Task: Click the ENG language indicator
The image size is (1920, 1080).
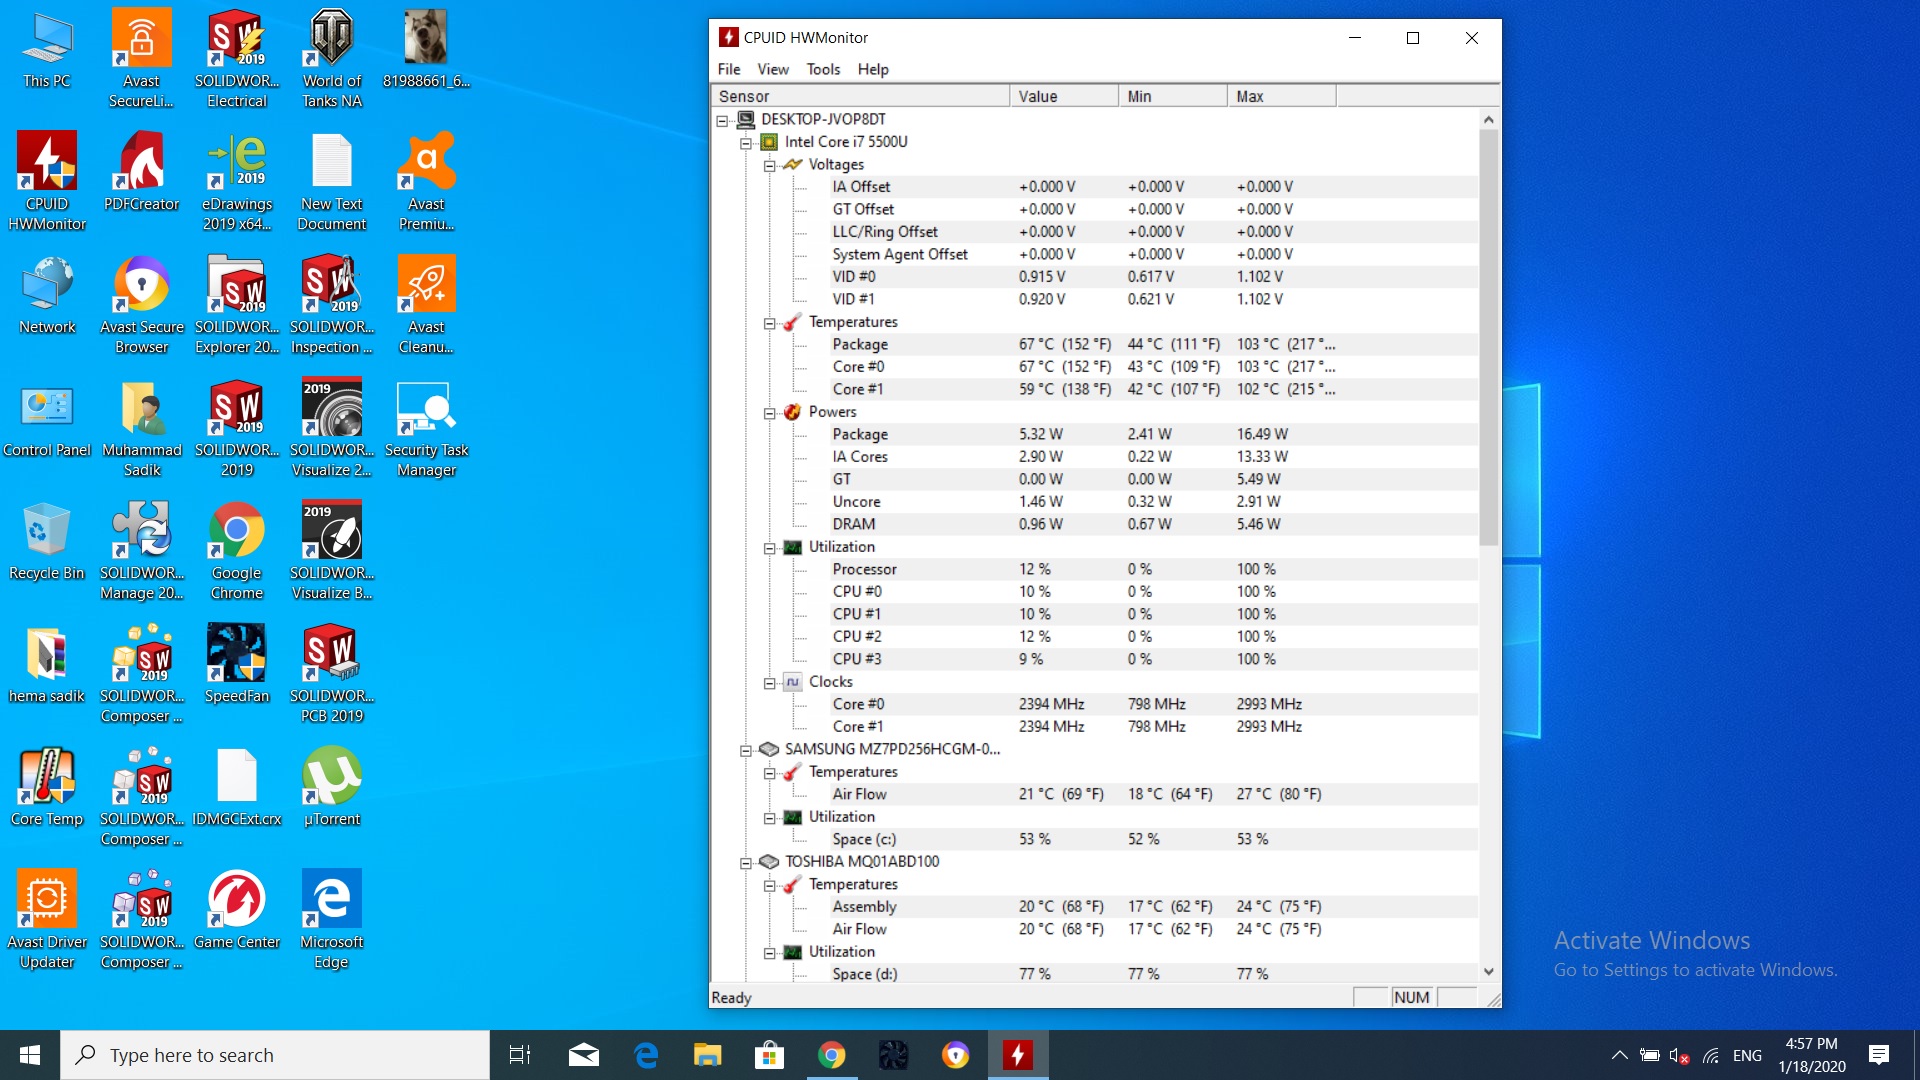Action: point(1747,1055)
